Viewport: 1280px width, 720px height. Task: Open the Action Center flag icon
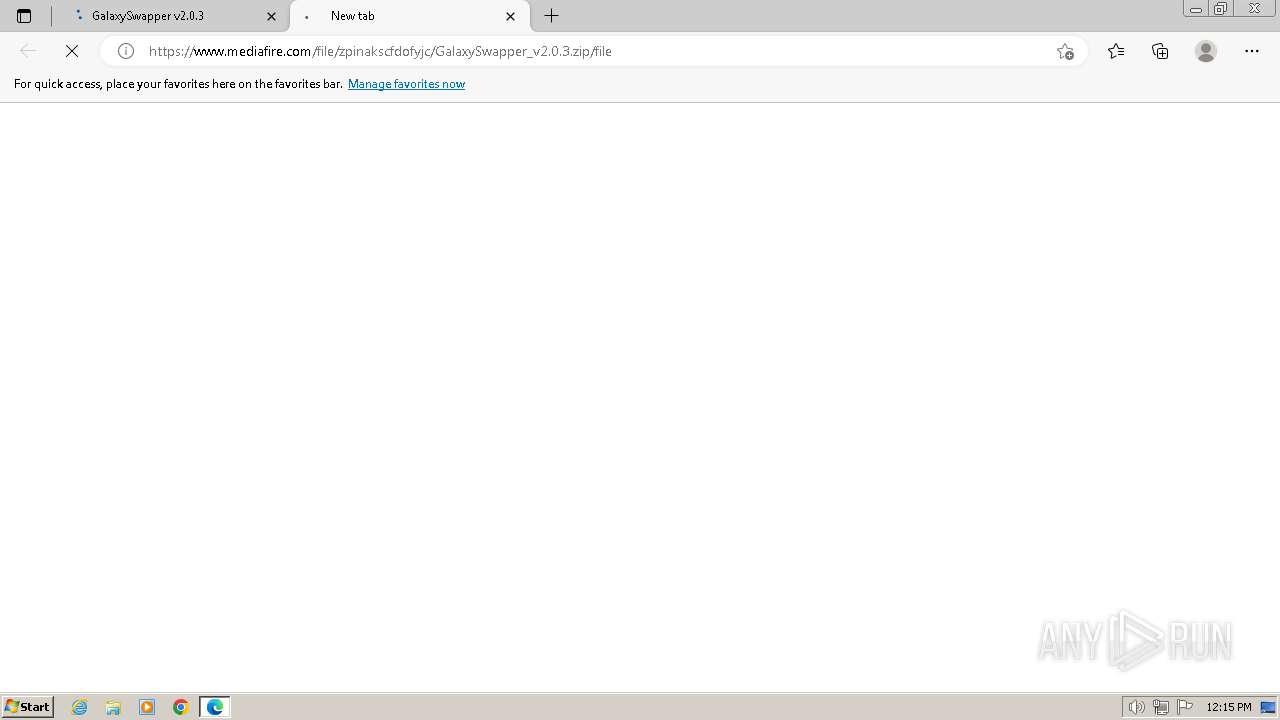click(x=1185, y=707)
